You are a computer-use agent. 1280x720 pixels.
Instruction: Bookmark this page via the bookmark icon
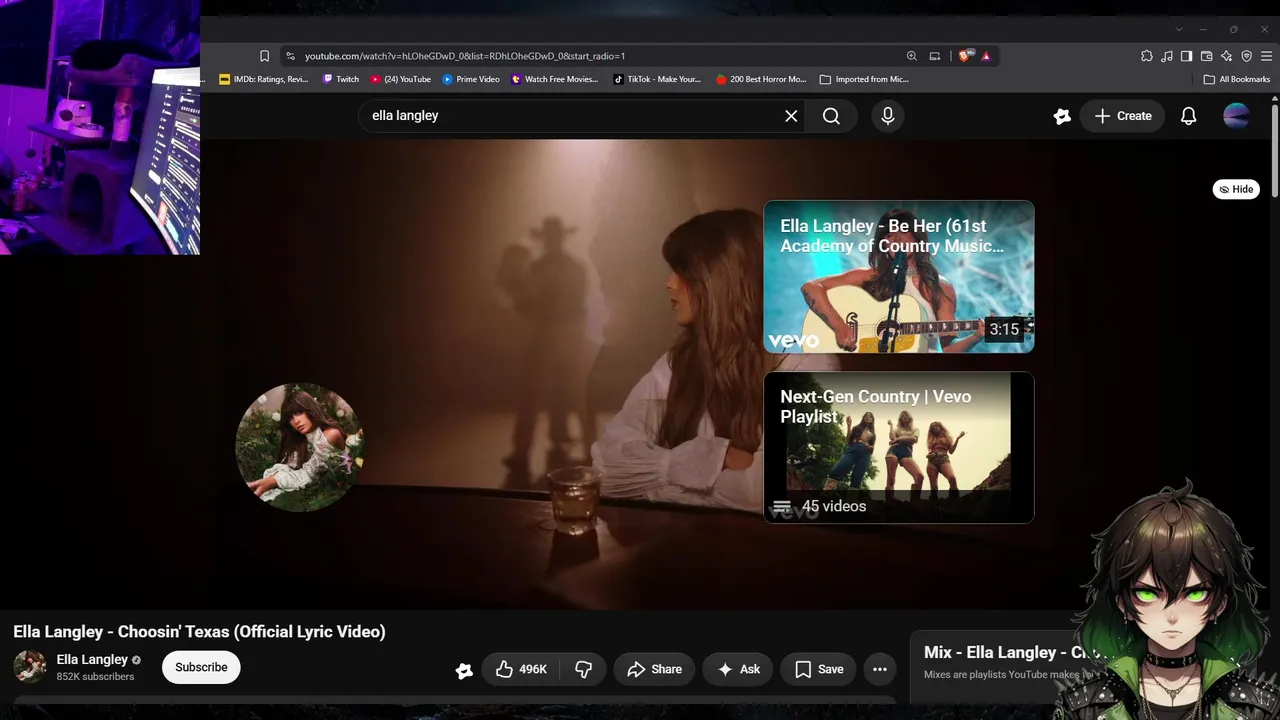(x=264, y=56)
